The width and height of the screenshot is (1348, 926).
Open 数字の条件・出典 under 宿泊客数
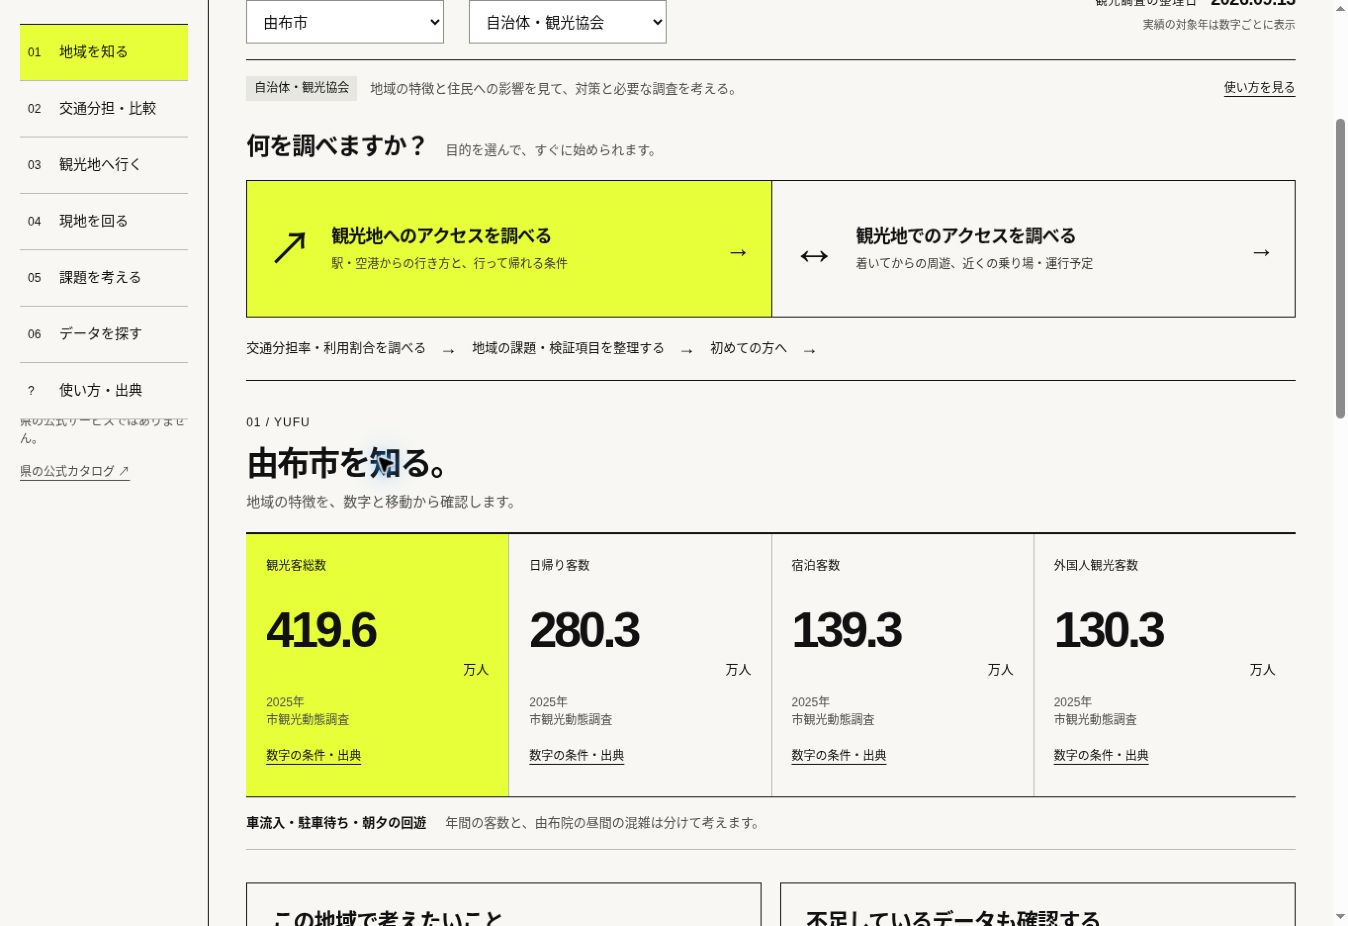pos(839,756)
